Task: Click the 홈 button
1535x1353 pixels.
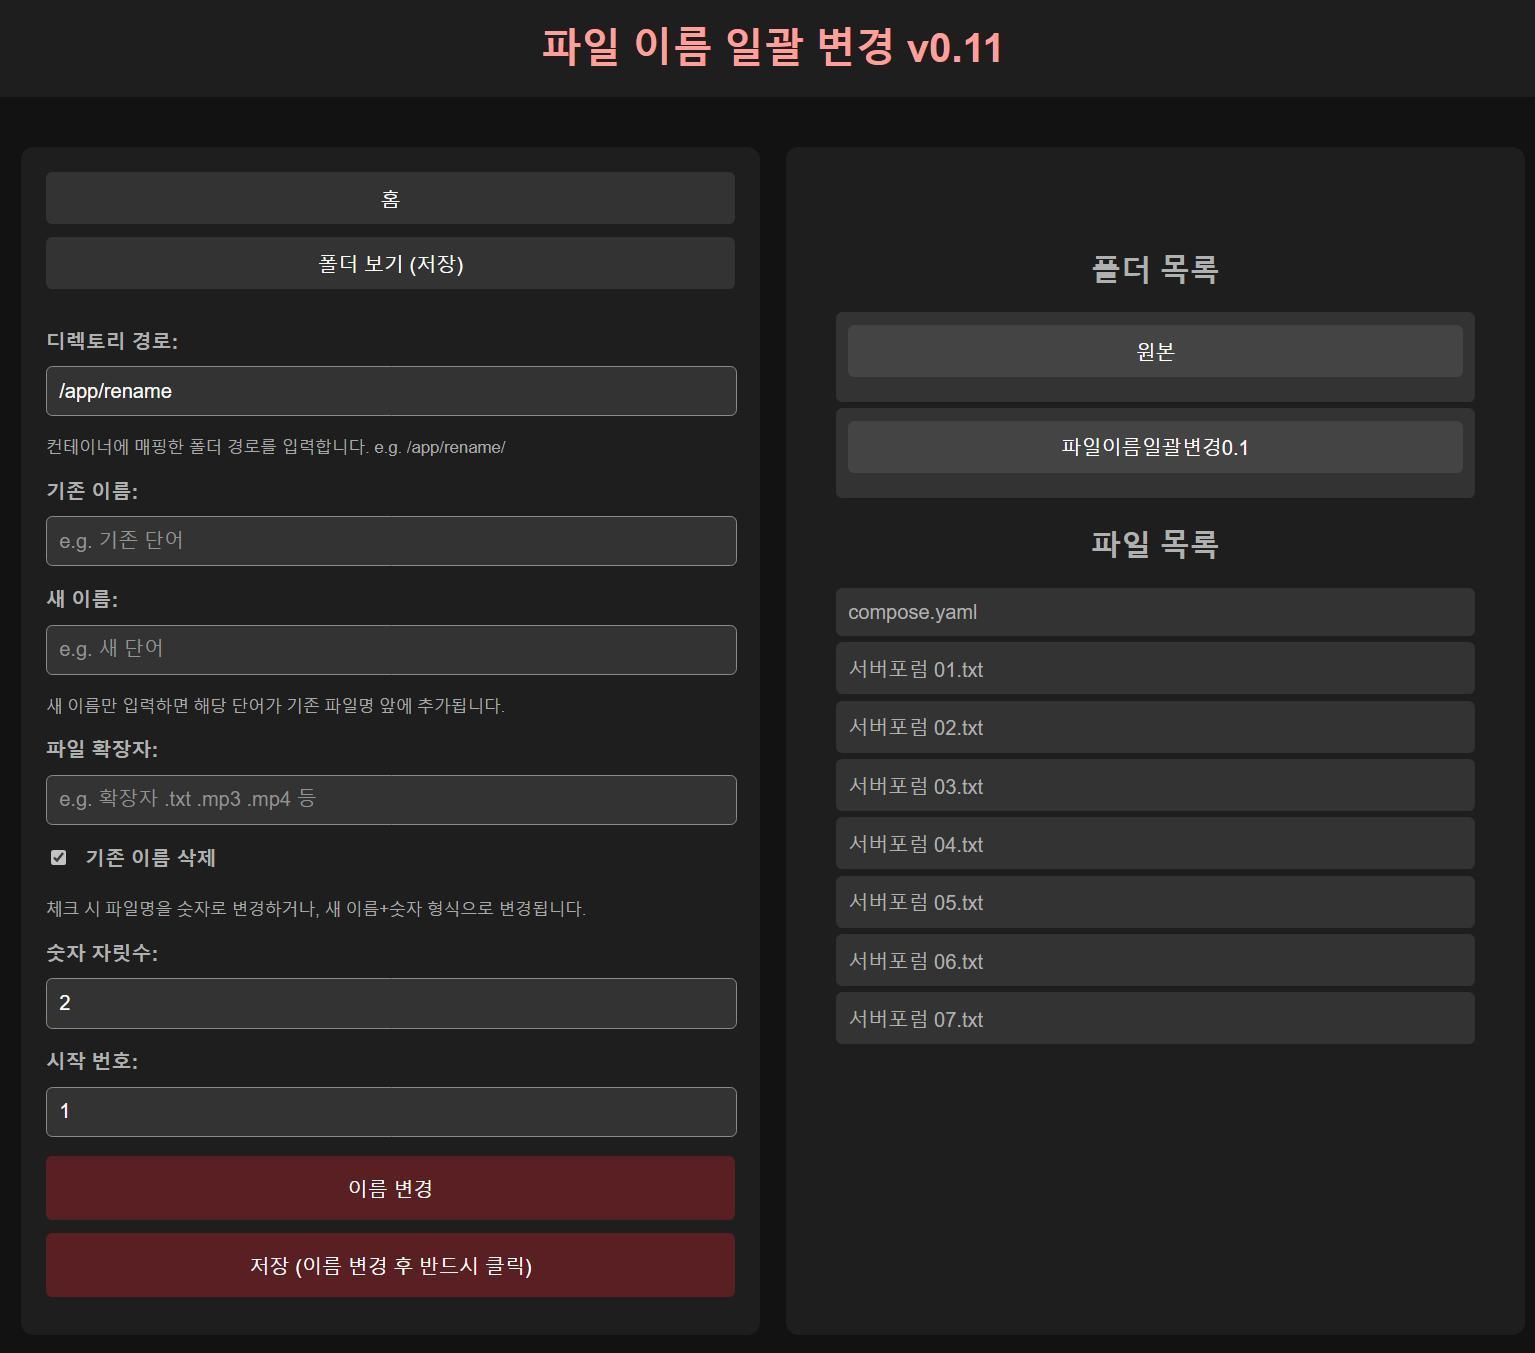Action: point(390,198)
